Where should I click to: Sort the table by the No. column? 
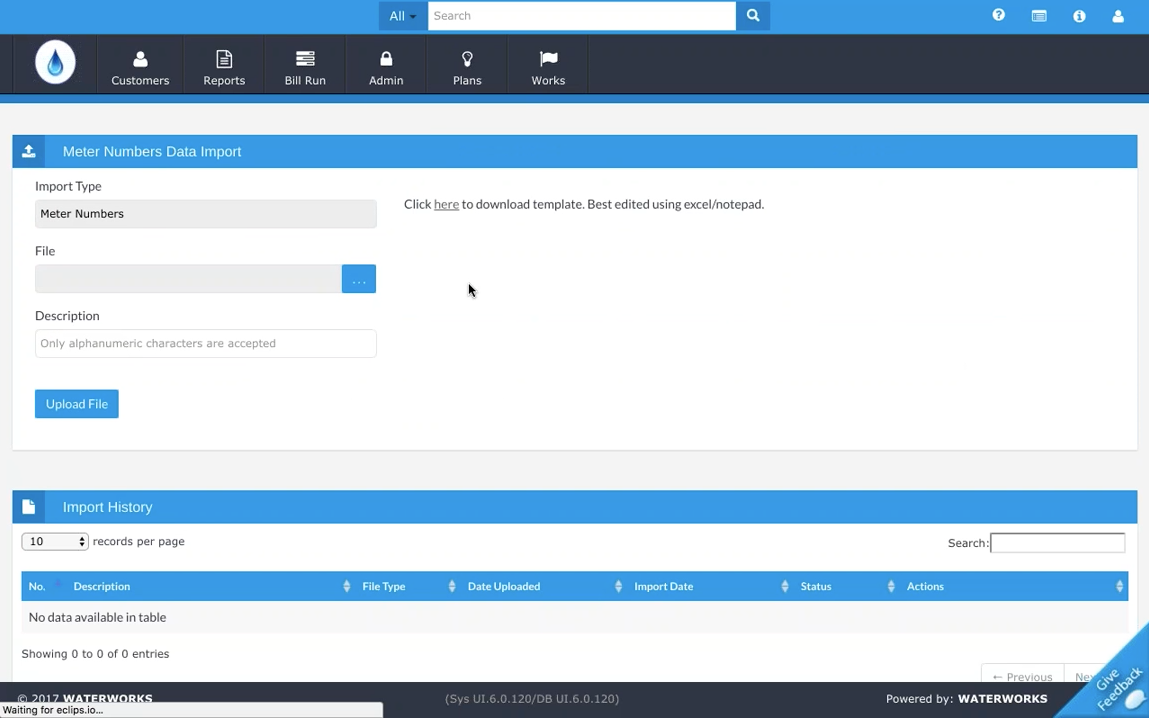click(45, 586)
